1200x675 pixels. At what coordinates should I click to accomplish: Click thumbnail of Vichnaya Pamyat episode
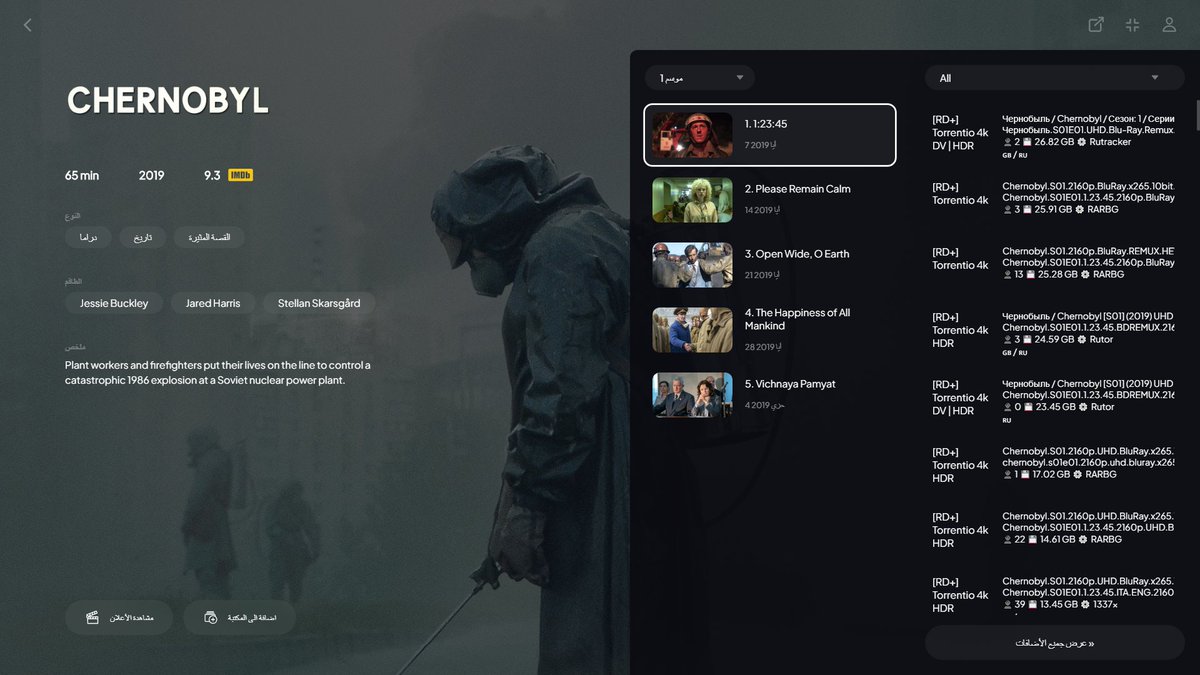pos(692,394)
